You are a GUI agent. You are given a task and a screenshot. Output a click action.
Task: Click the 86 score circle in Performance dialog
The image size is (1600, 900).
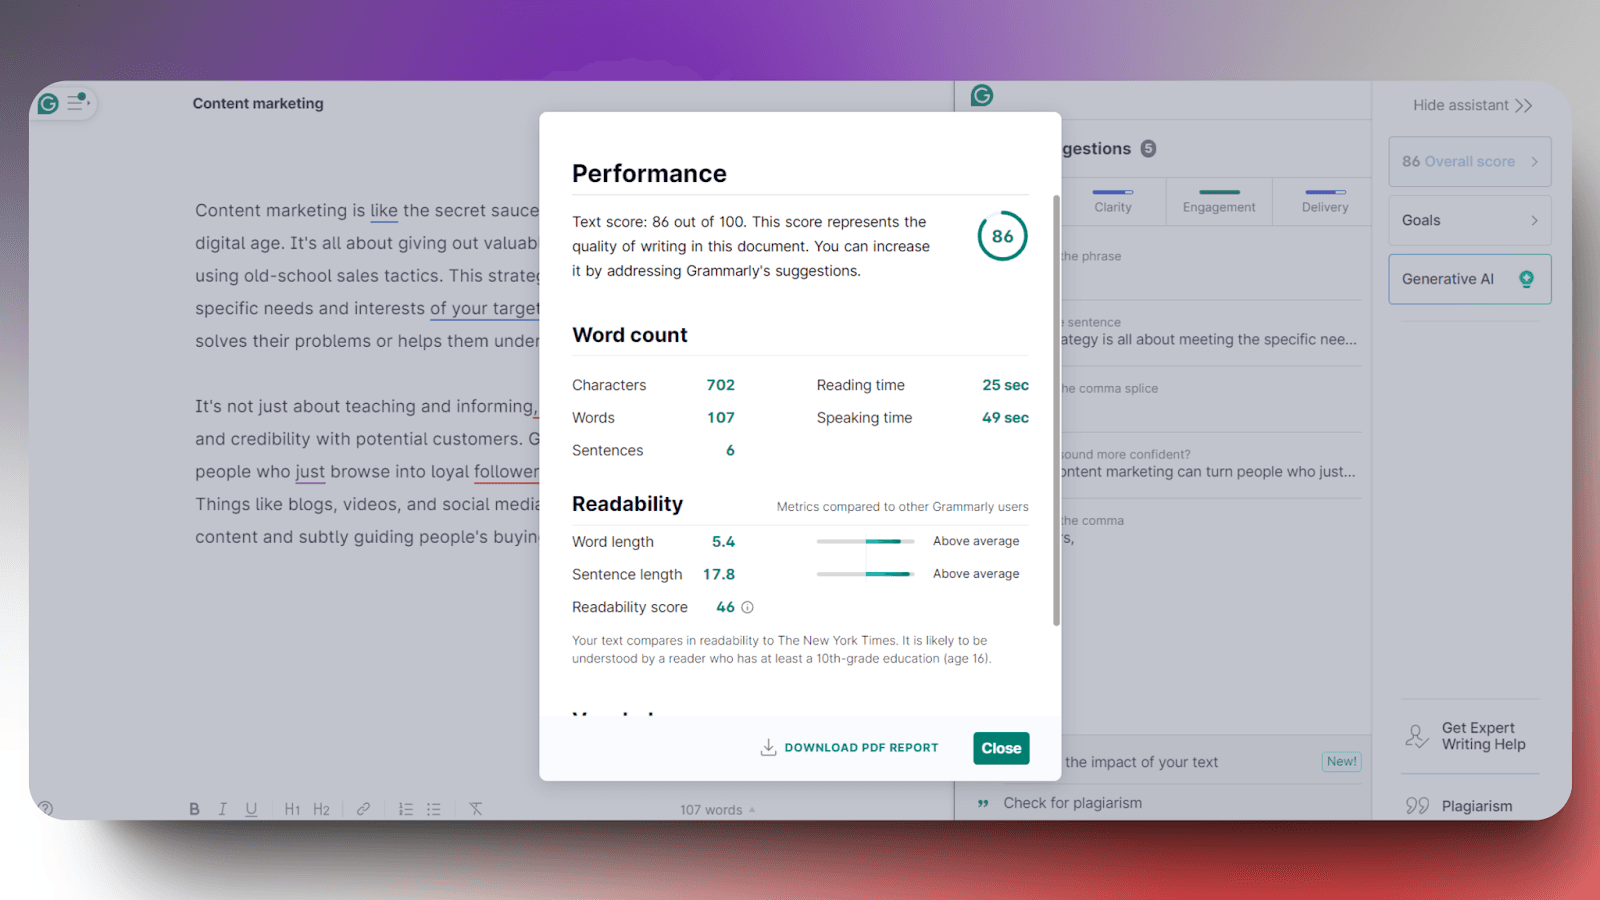point(1002,236)
